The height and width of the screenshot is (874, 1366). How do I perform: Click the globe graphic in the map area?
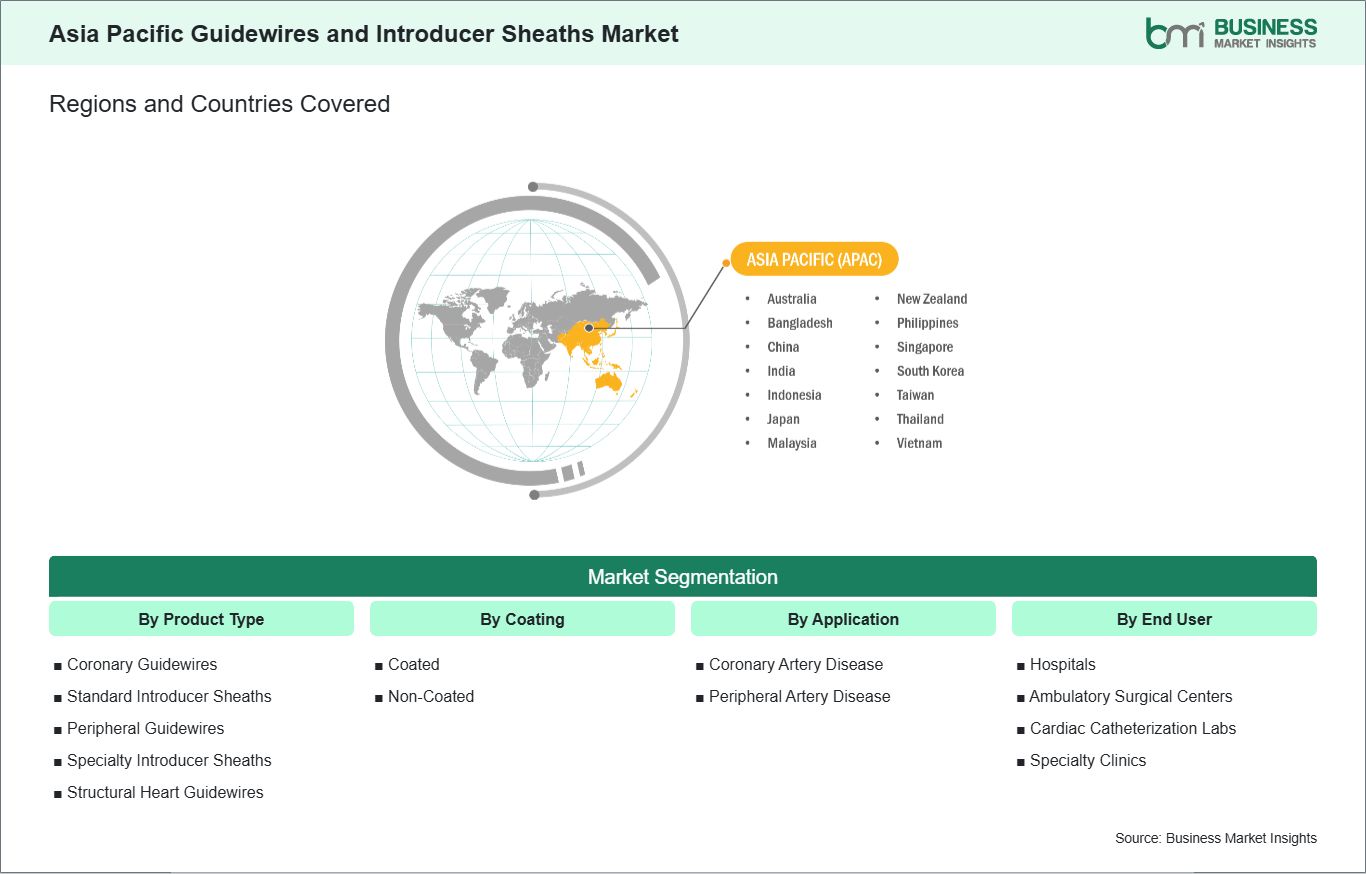(535, 340)
